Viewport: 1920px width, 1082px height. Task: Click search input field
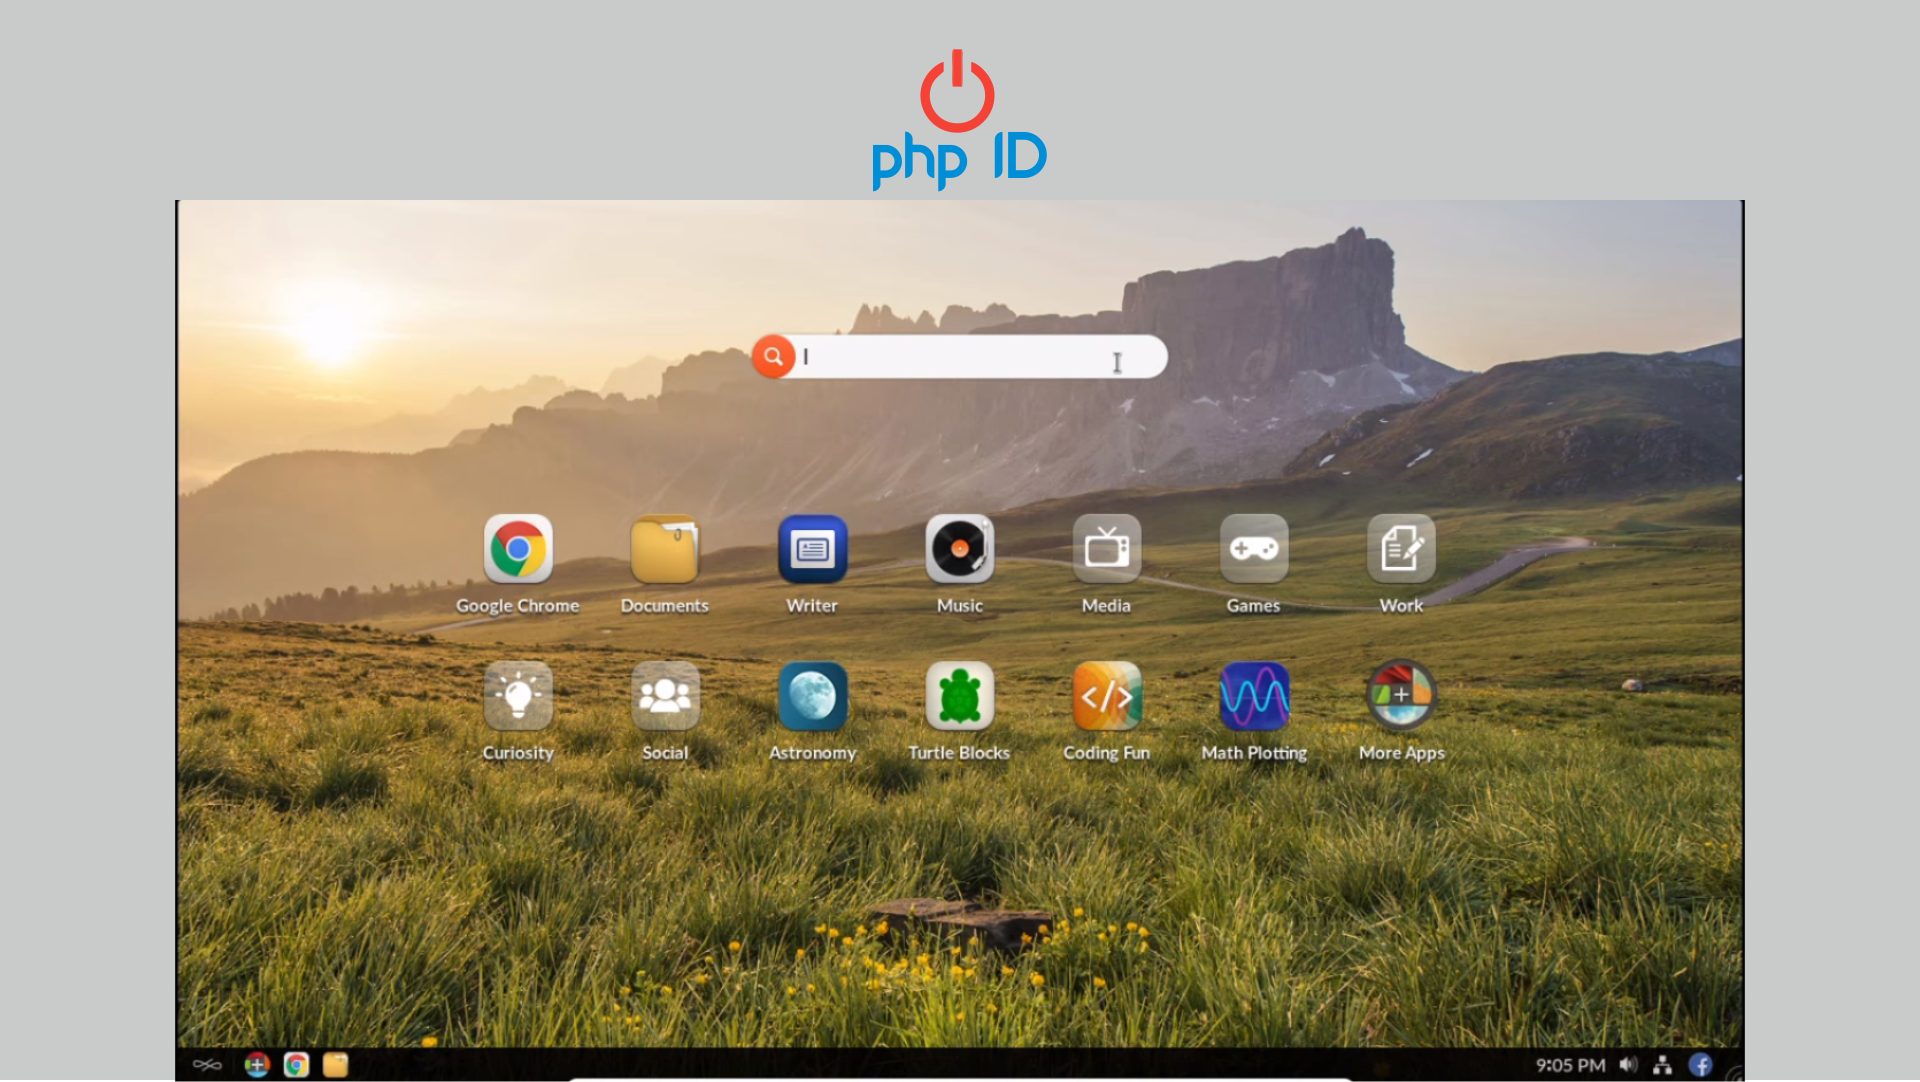(961, 357)
